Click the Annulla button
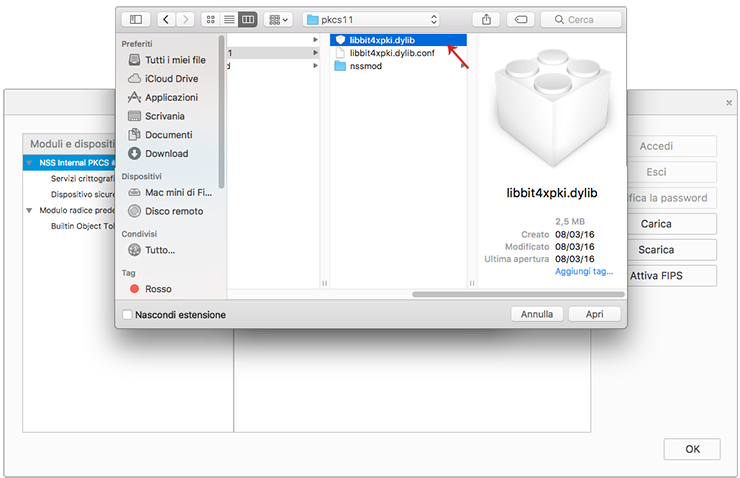This screenshot has height=478, width=740. (x=537, y=314)
